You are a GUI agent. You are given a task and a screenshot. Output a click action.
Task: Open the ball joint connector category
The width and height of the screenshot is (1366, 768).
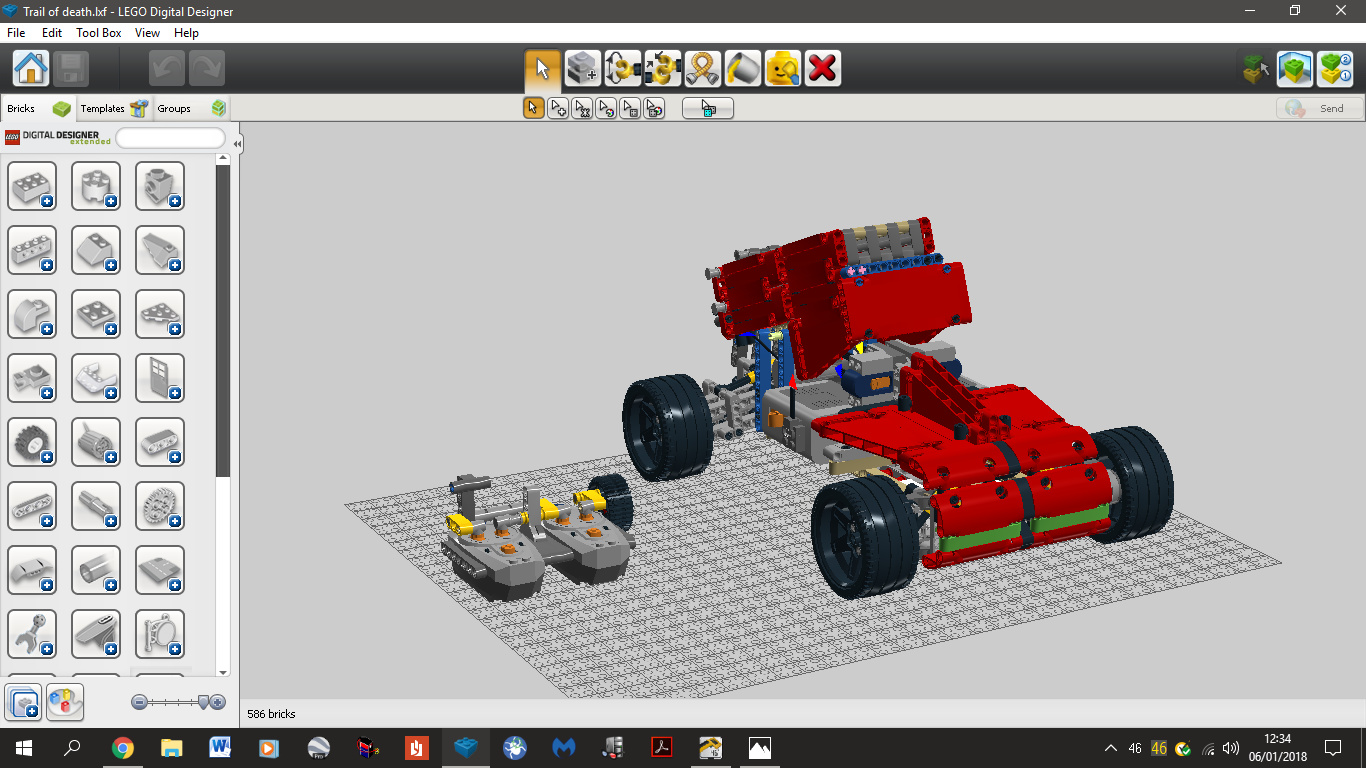coord(32,634)
